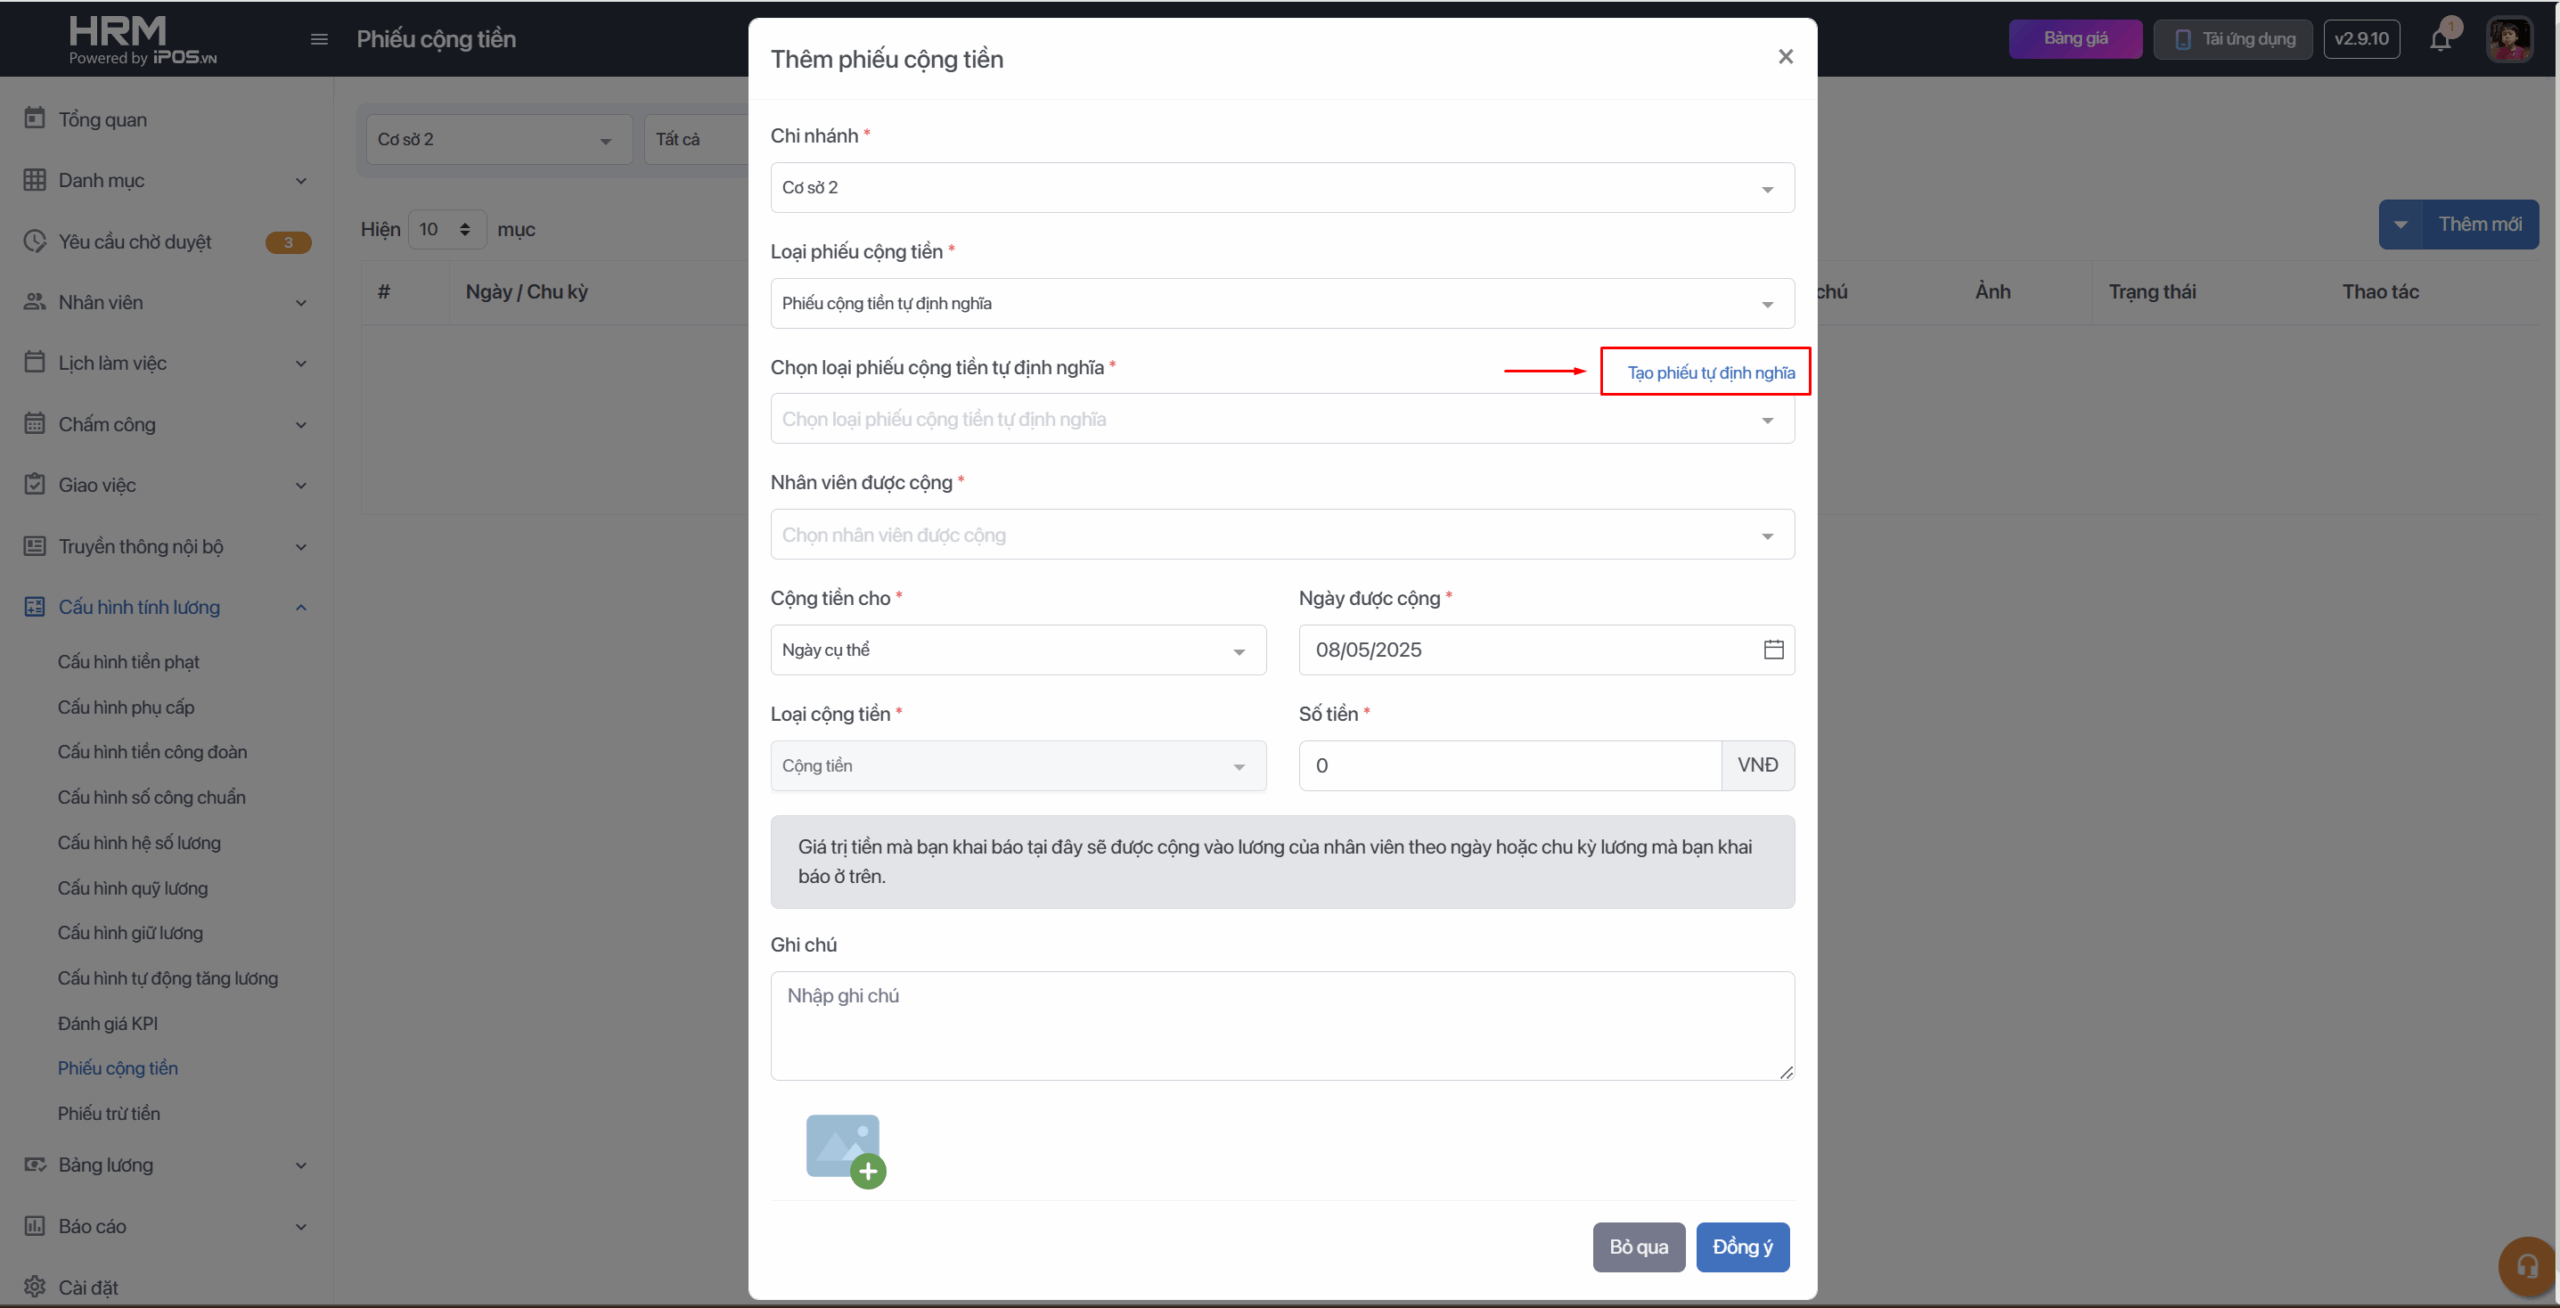Open the Chi nhánh dropdown

point(1281,188)
